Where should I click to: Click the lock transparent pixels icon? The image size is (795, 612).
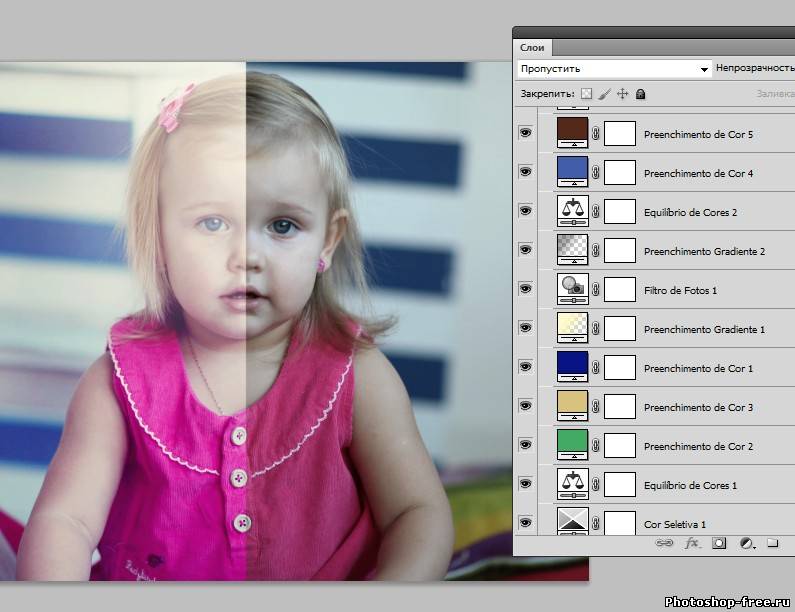click(x=587, y=94)
